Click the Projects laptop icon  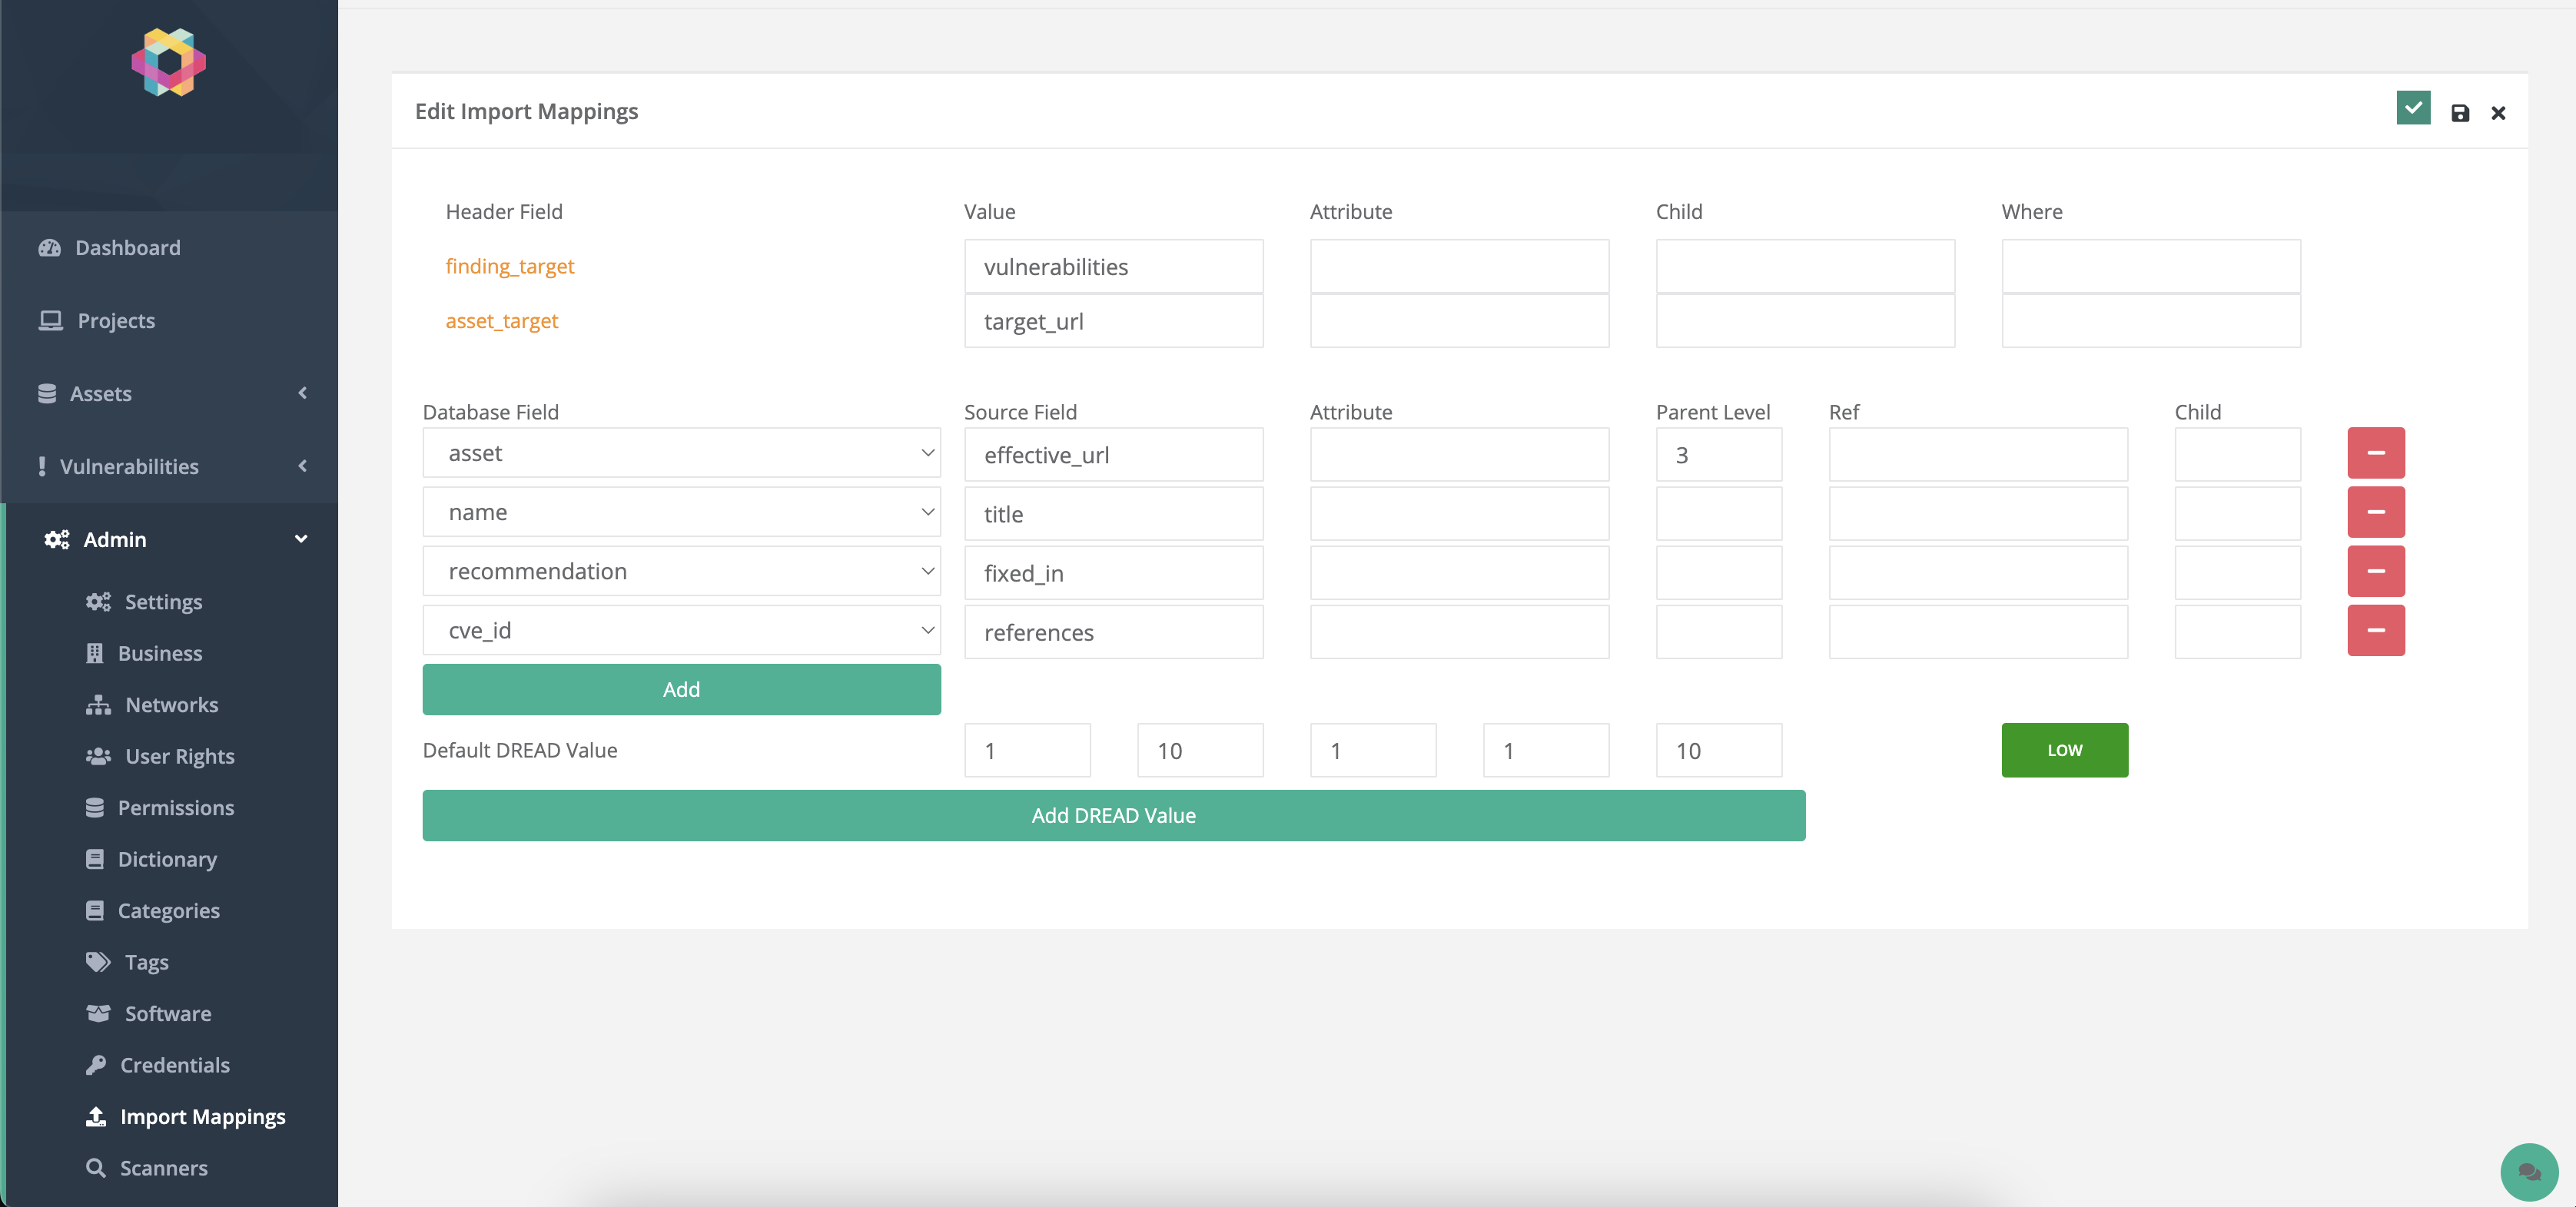51,320
